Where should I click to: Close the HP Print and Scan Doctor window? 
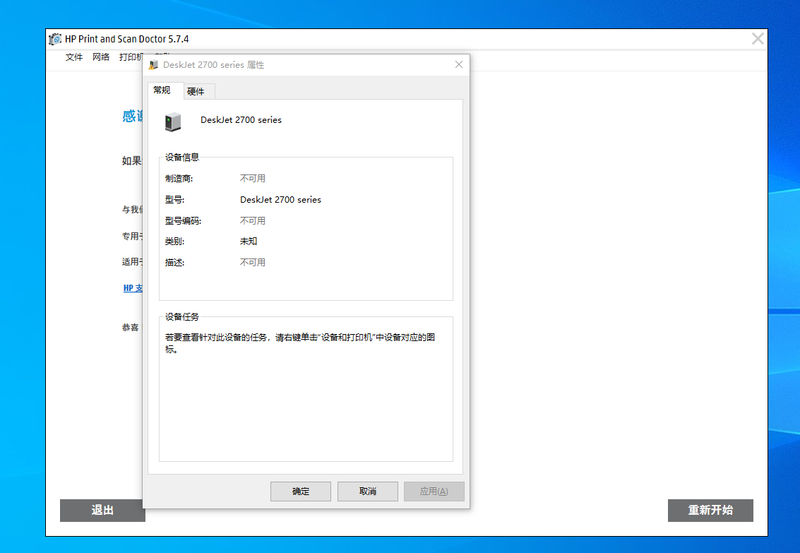click(x=758, y=38)
